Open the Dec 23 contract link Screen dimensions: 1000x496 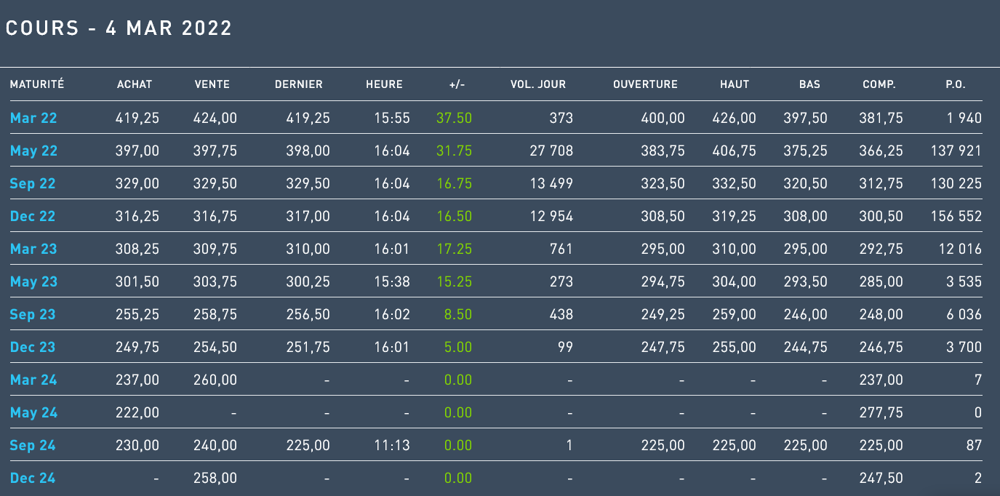pyautogui.click(x=33, y=347)
